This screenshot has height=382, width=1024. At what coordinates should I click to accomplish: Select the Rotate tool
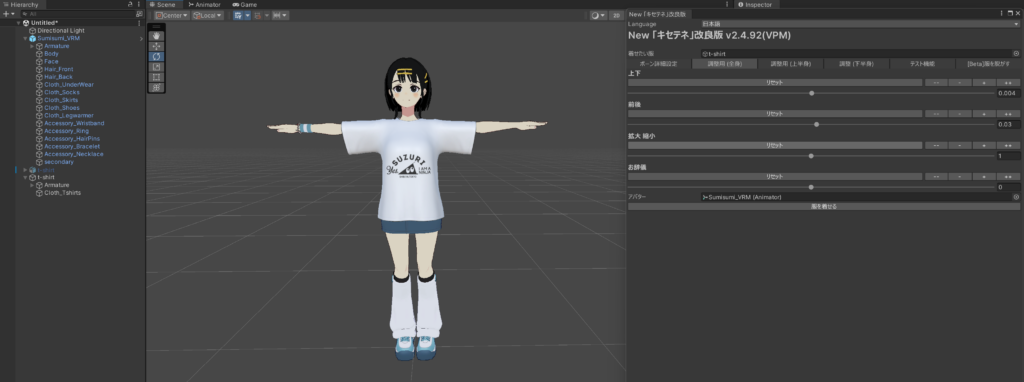pos(157,56)
